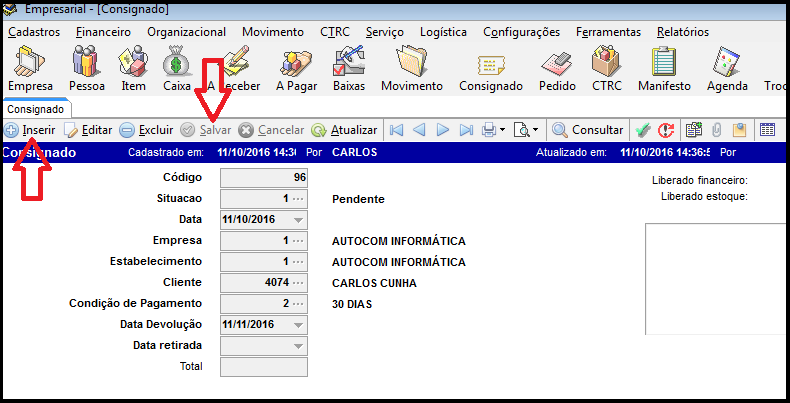790x403 pixels.
Task: Click the Caixa money bag icon
Action: click(x=177, y=70)
